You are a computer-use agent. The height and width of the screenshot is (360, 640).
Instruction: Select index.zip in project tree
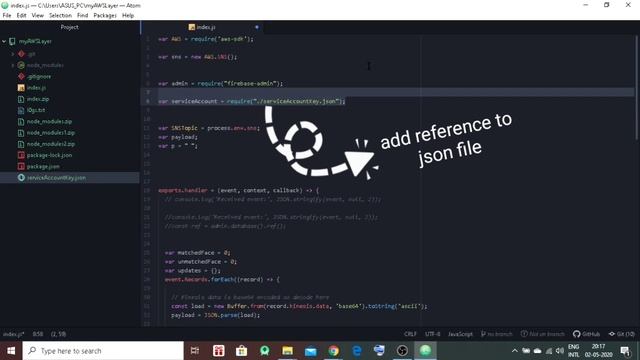click(38, 99)
